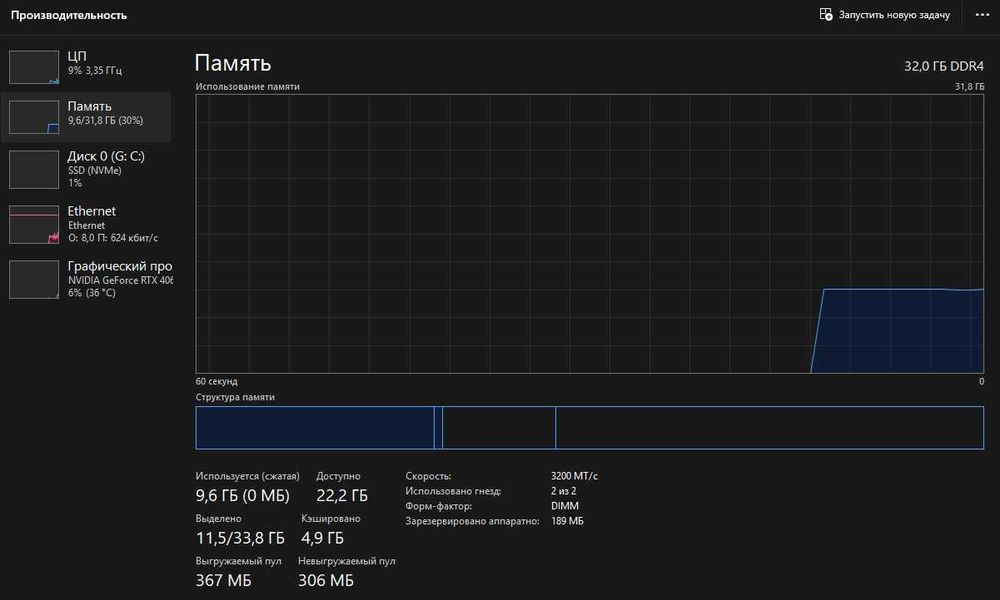The height and width of the screenshot is (600, 1000).
Task: Open the Графический про entry label
Action: pyautogui.click(x=120, y=266)
